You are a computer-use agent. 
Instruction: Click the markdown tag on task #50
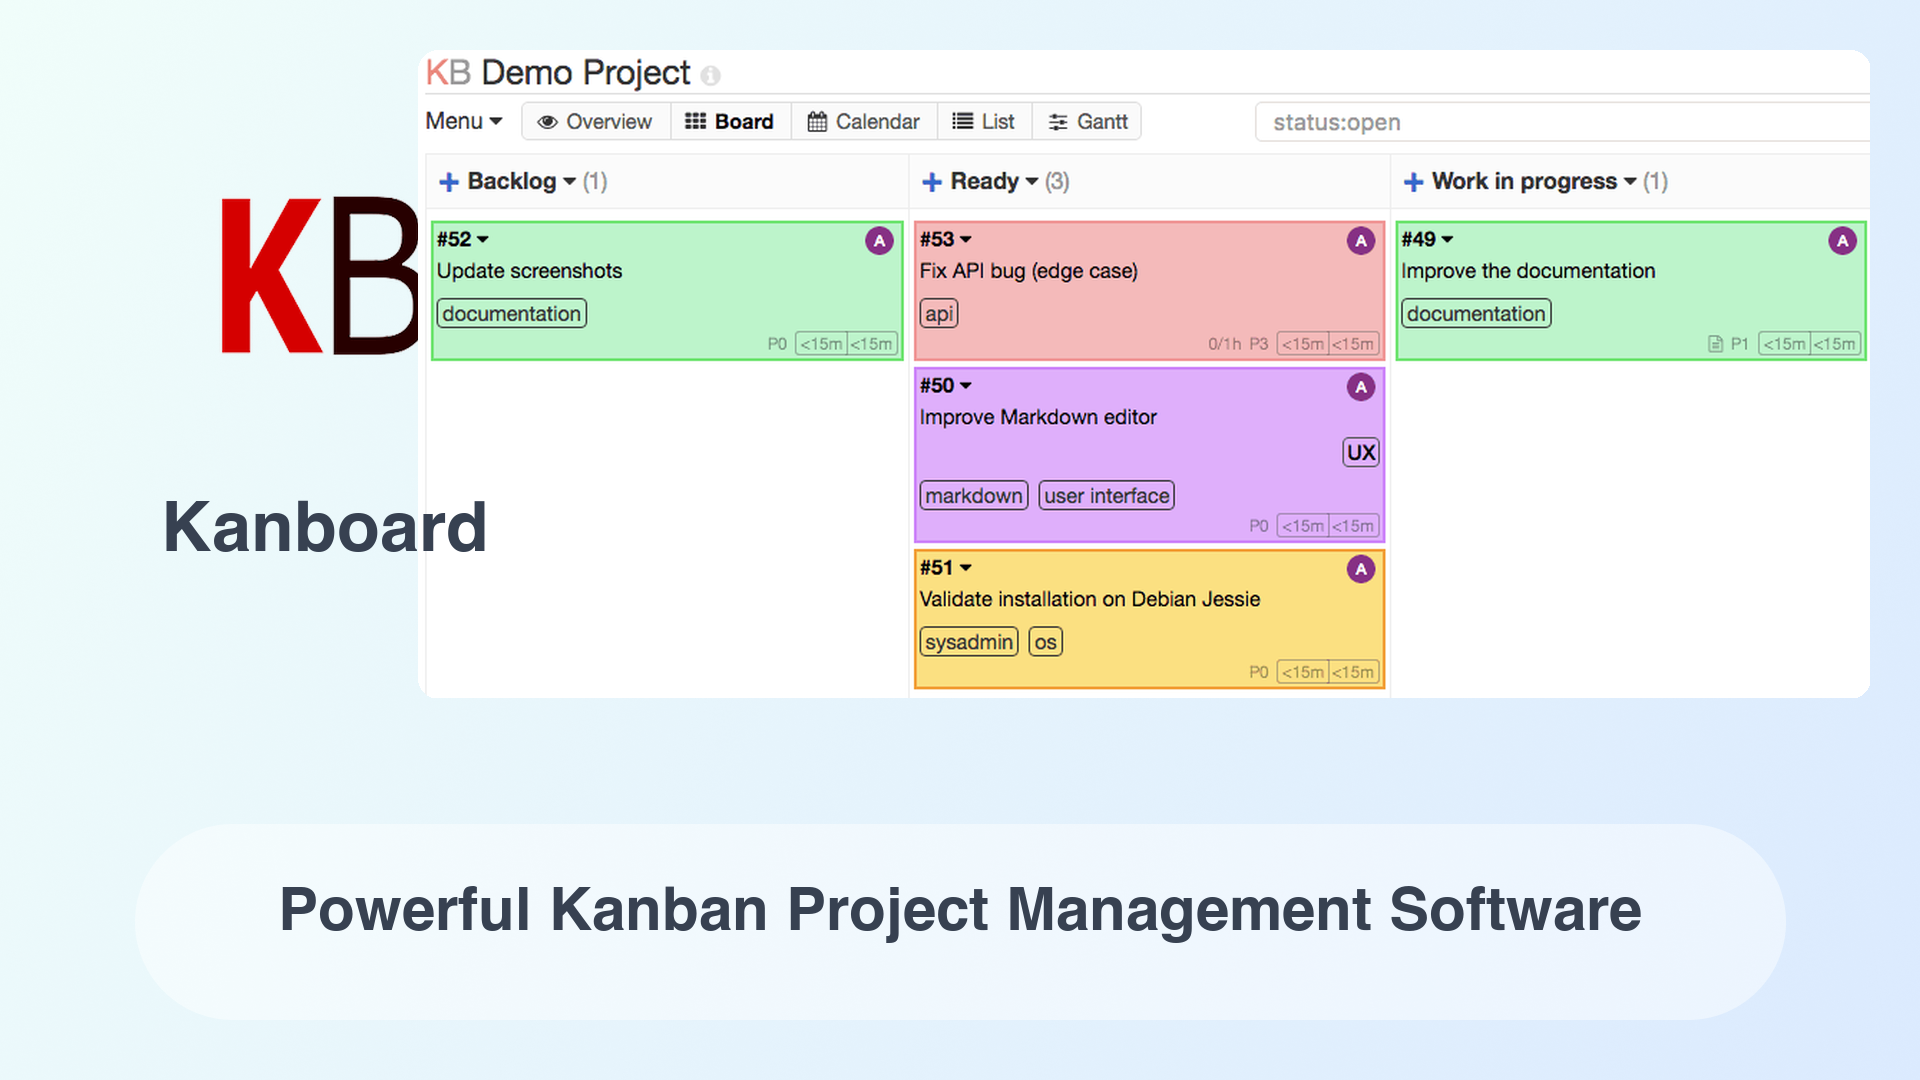[974, 496]
